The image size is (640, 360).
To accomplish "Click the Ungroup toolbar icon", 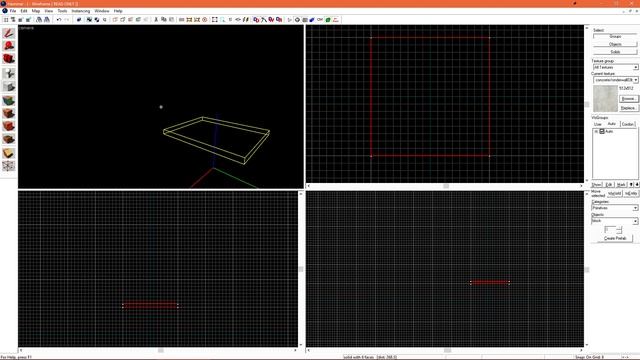I will click(x=97, y=20).
